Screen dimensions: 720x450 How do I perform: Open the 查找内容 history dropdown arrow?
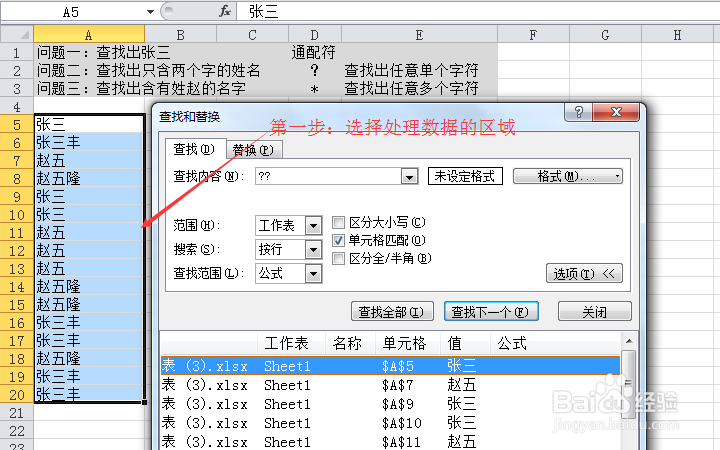[409, 176]
